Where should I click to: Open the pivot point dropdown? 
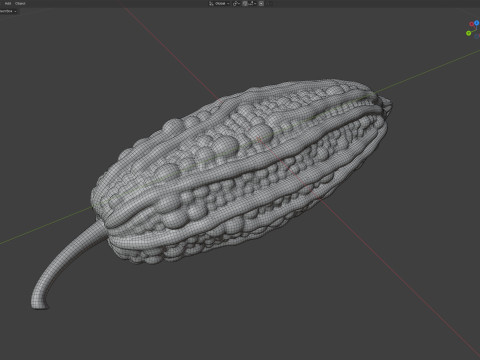pyautogui.click(x=236, y=4)
